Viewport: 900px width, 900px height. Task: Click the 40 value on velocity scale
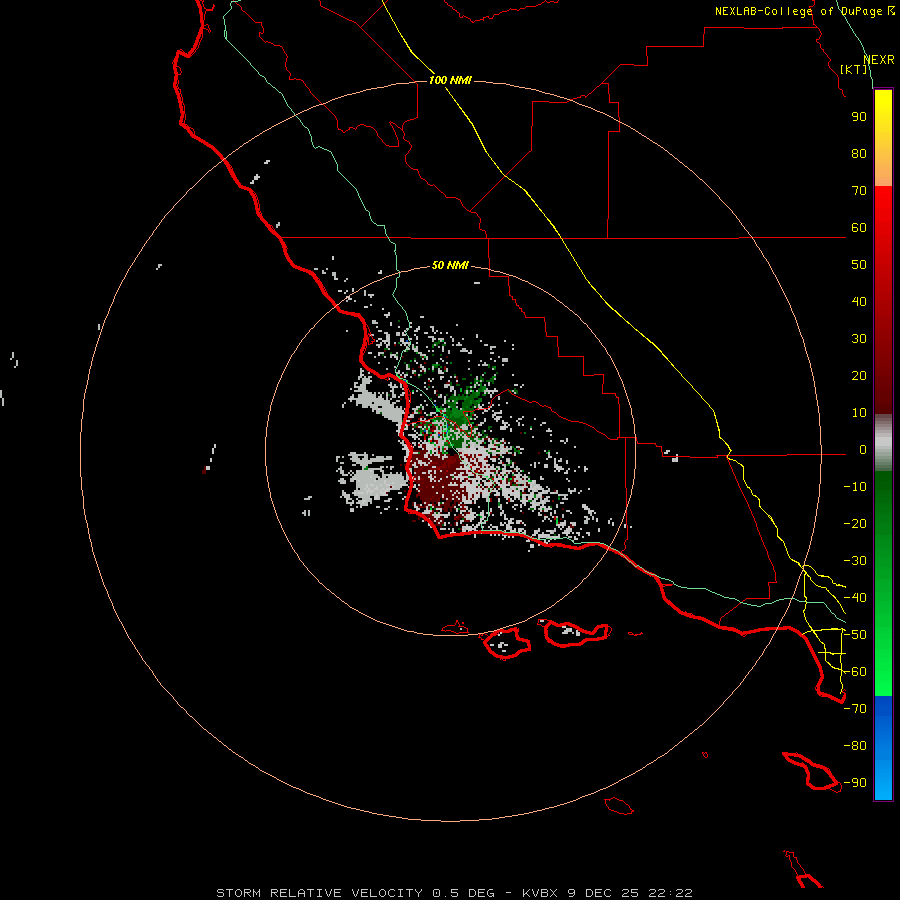859,302
